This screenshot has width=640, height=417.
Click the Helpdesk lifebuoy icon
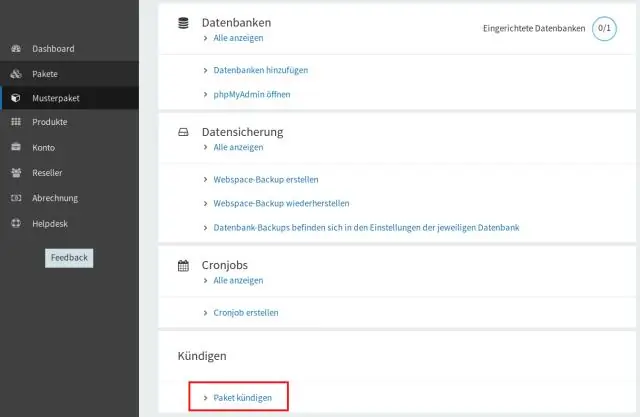point(16,223)
